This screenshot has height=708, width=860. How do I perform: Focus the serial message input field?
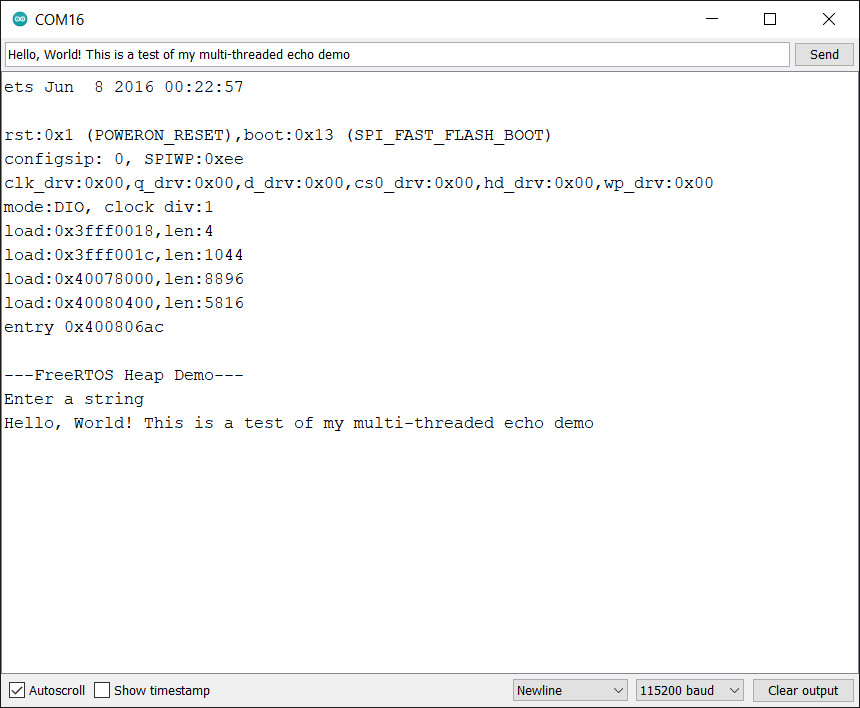click(397, 55)
